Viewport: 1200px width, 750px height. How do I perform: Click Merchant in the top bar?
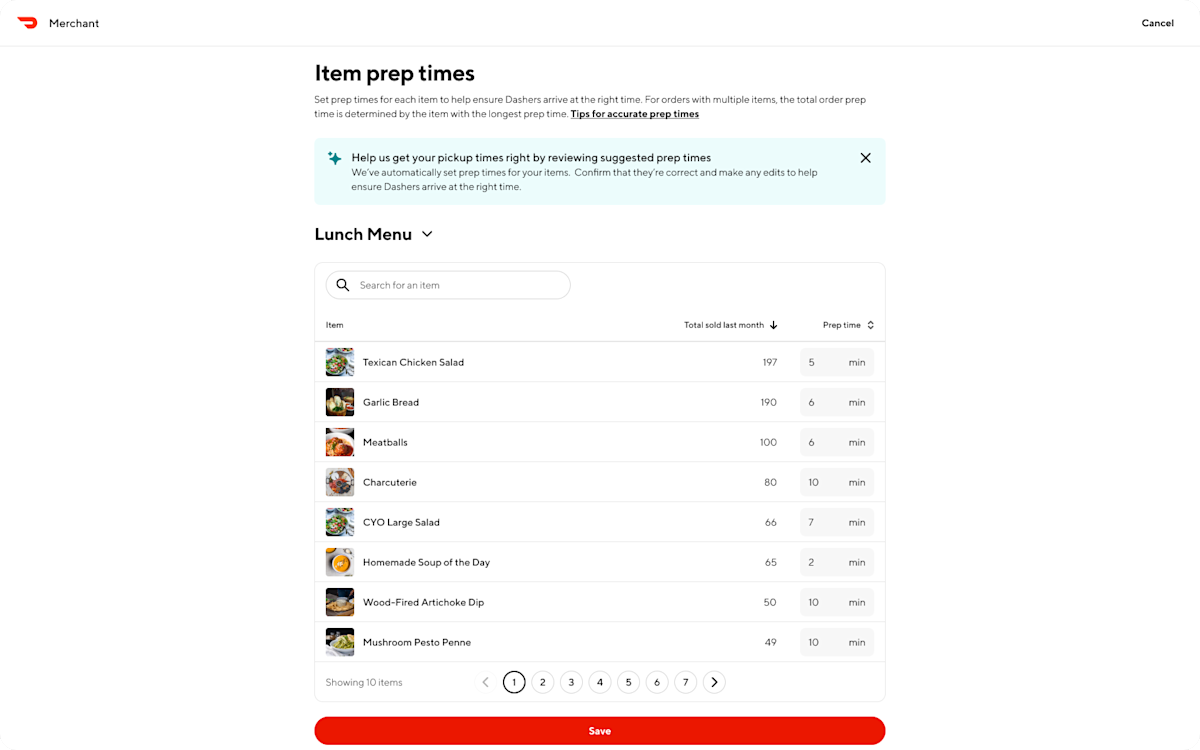pos(73,22)
